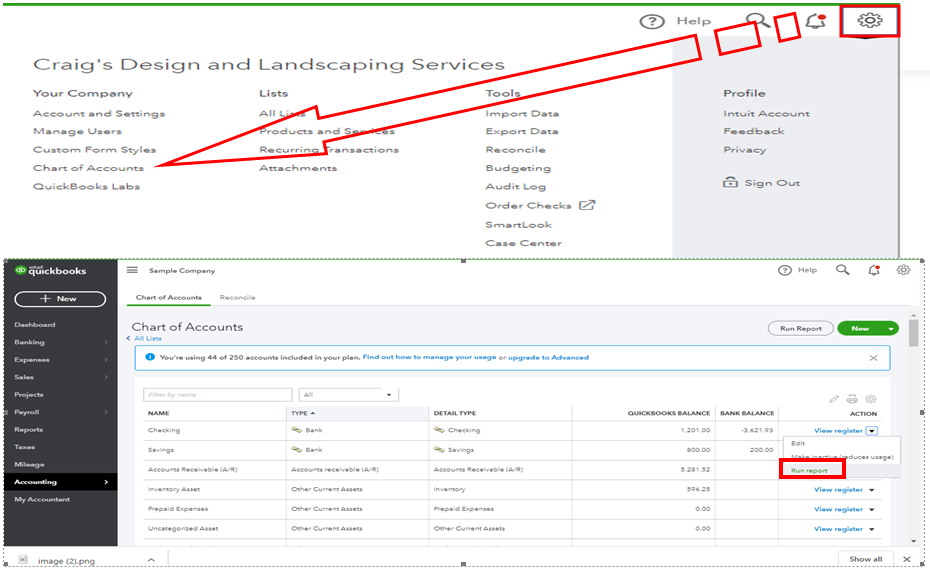
Task: Open QuickBooks Labs in settings menu
Action: click(x=87, y=186)
